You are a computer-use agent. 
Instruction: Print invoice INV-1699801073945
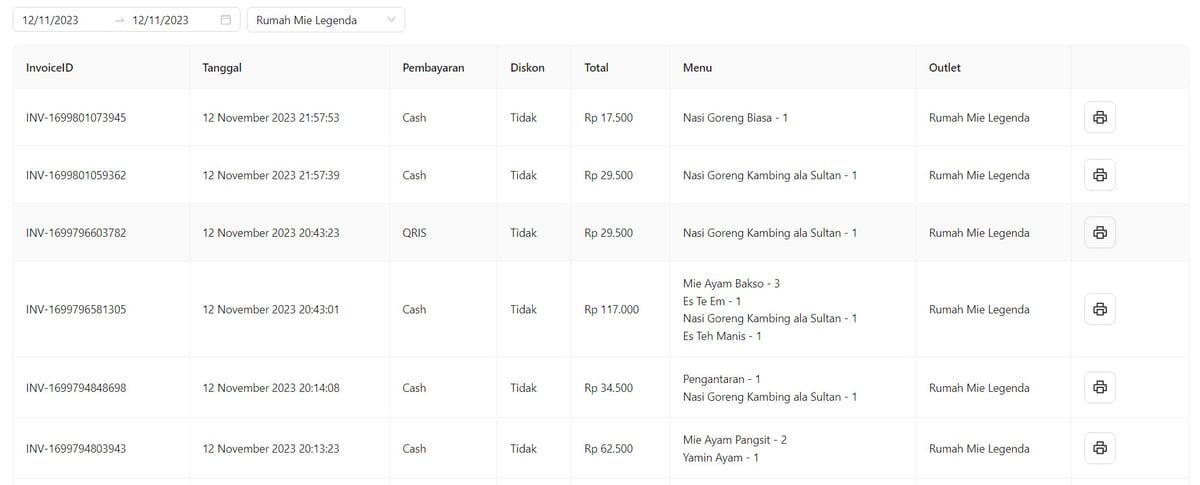[1099, 118]
